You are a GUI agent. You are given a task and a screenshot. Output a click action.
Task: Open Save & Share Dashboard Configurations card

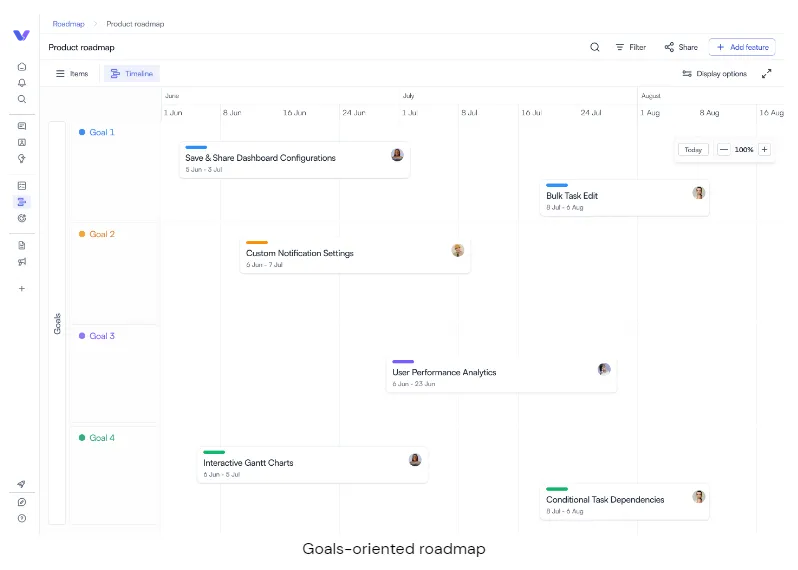click(x=295, y=160)
